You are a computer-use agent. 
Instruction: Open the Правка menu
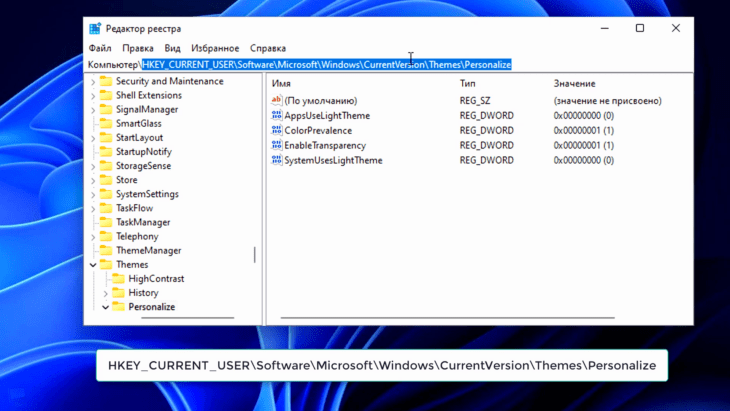(x=138, y=48)
